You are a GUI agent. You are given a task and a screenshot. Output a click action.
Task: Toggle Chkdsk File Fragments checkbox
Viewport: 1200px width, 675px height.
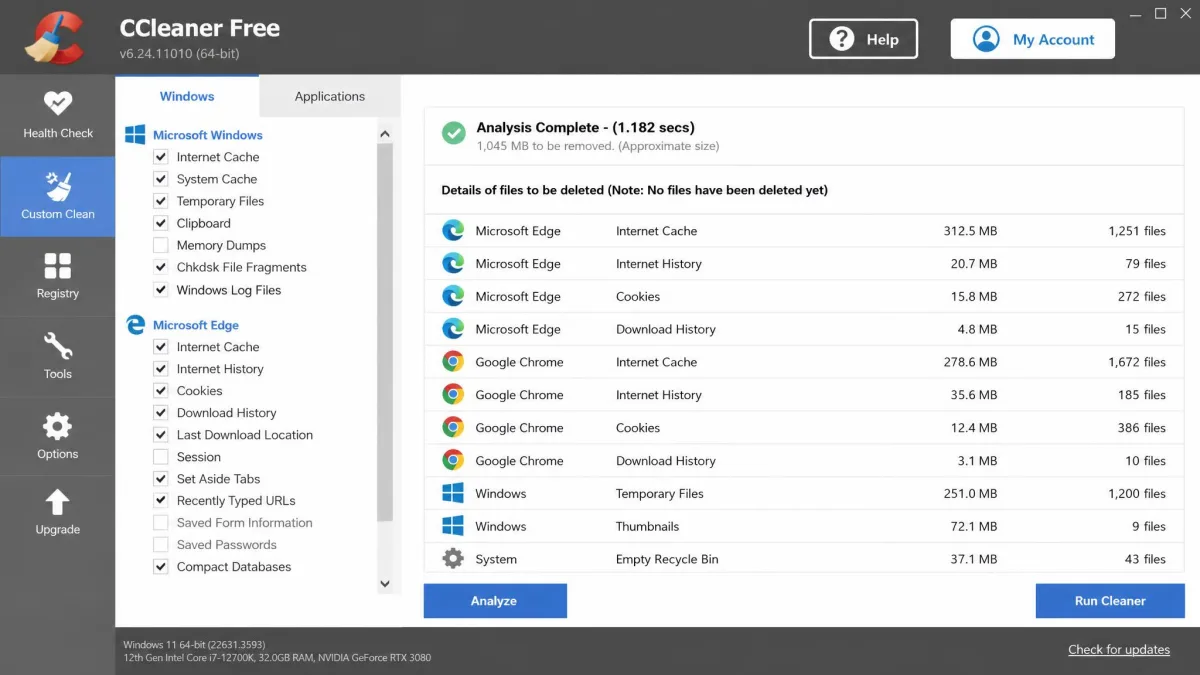coord(160,267)
